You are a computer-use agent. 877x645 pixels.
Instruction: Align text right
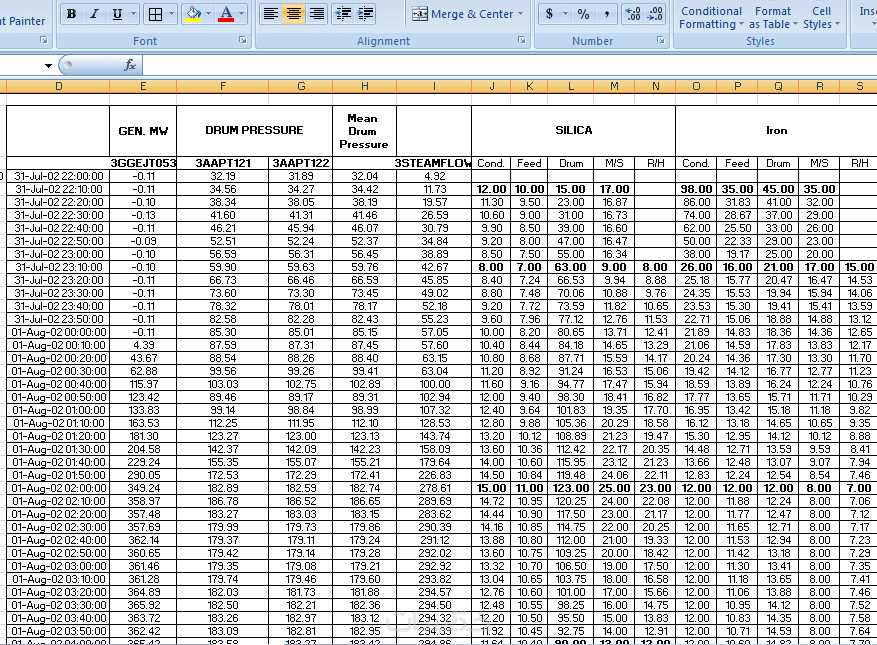coord(317,14)
